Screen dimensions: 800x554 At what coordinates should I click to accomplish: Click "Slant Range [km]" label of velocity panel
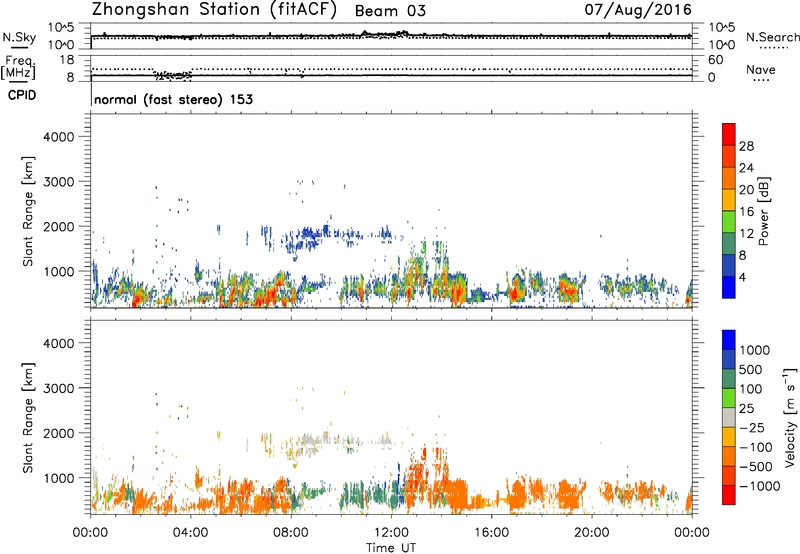tap(28, 417)
